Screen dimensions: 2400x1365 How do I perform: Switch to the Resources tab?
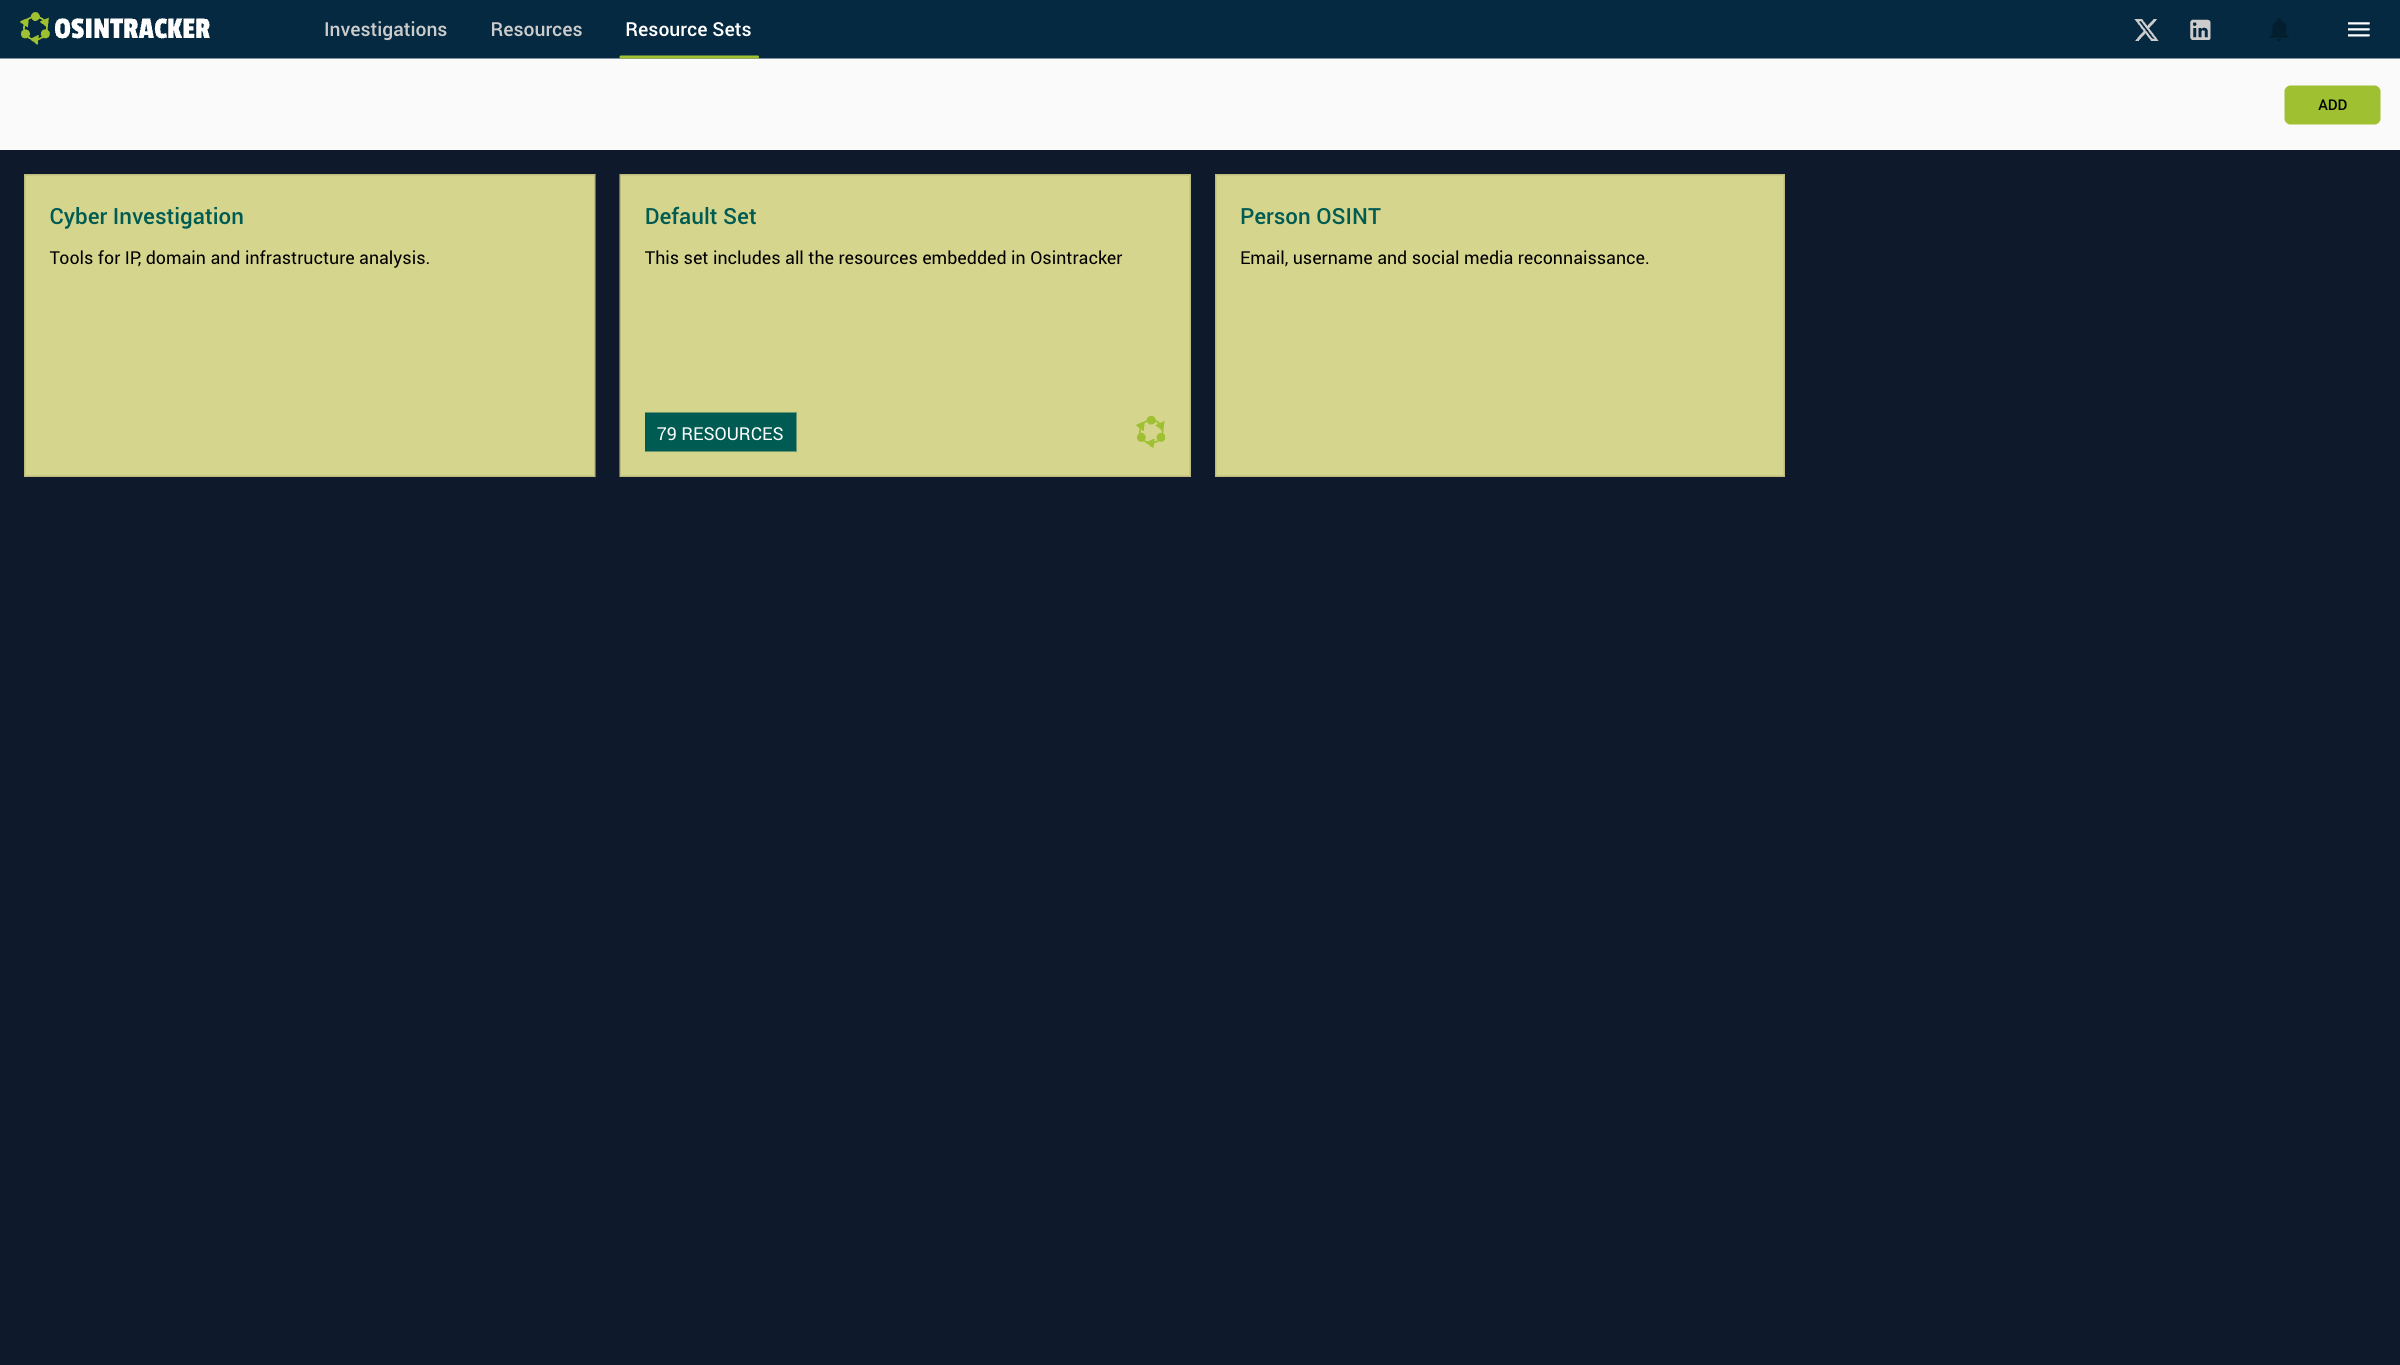tap(536, 30)
